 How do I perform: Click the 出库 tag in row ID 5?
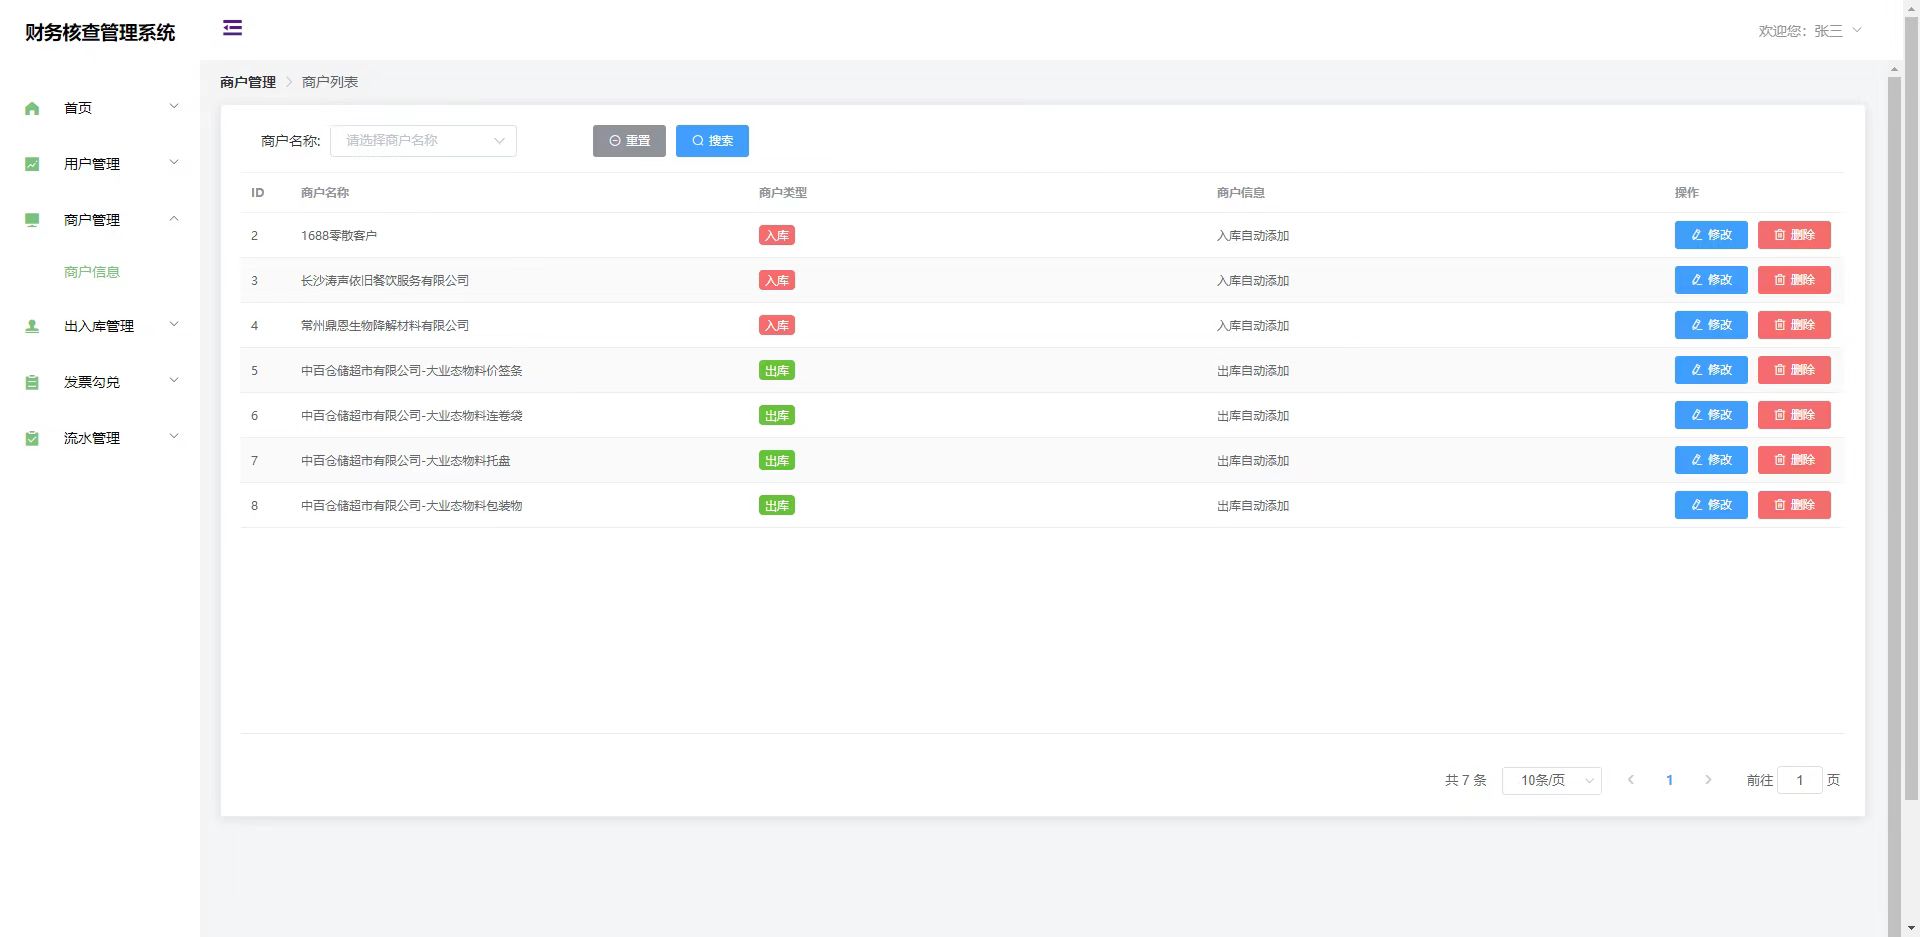click(x=777, y=371)
